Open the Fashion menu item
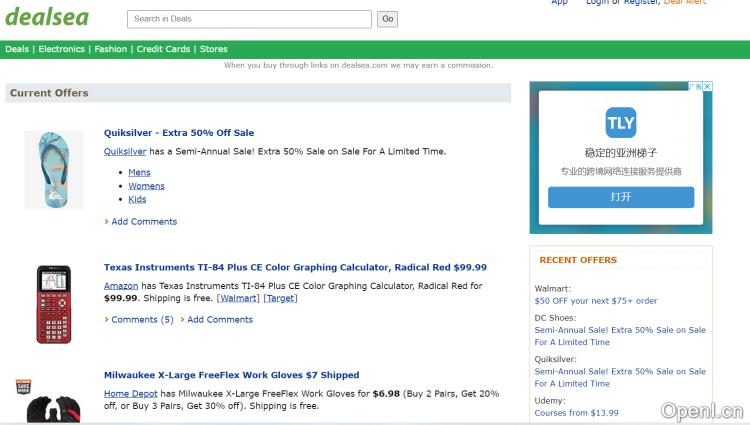750x425 pixels. (x=110, y=49)
